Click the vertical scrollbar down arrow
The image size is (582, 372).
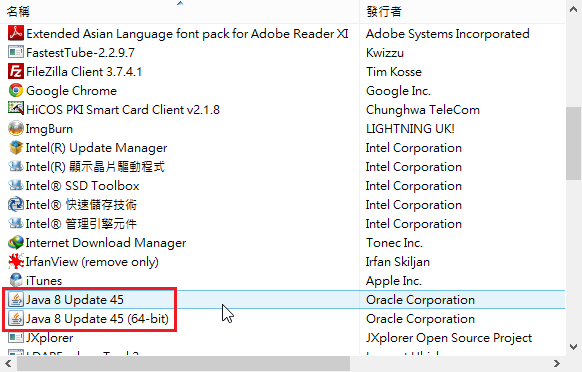tap(573, 347)
